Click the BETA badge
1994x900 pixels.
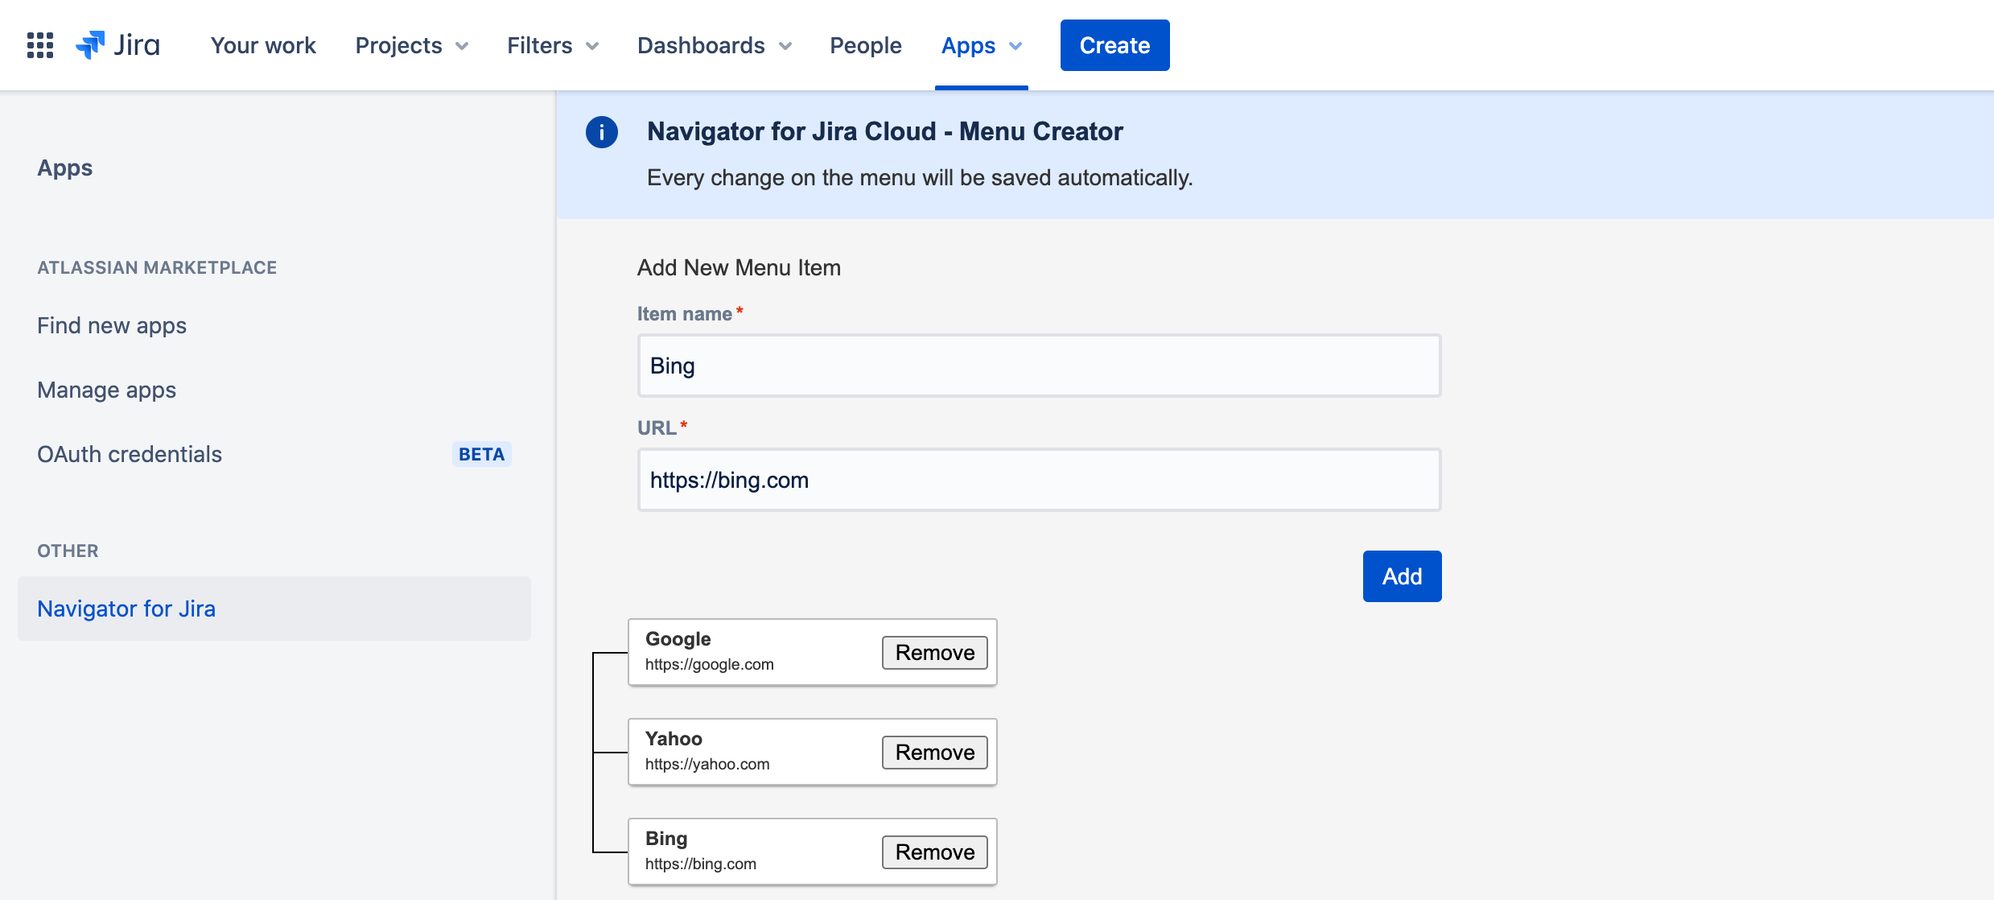tap(481, 454)
